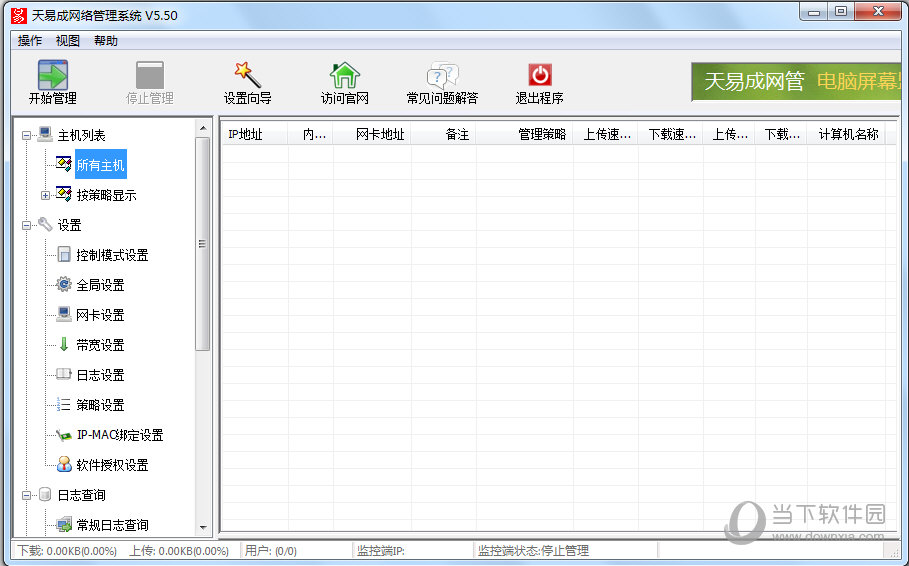Open 常规日志查询 in the tree
Viewport: 909px width, 566px height.
pos(112,525)
